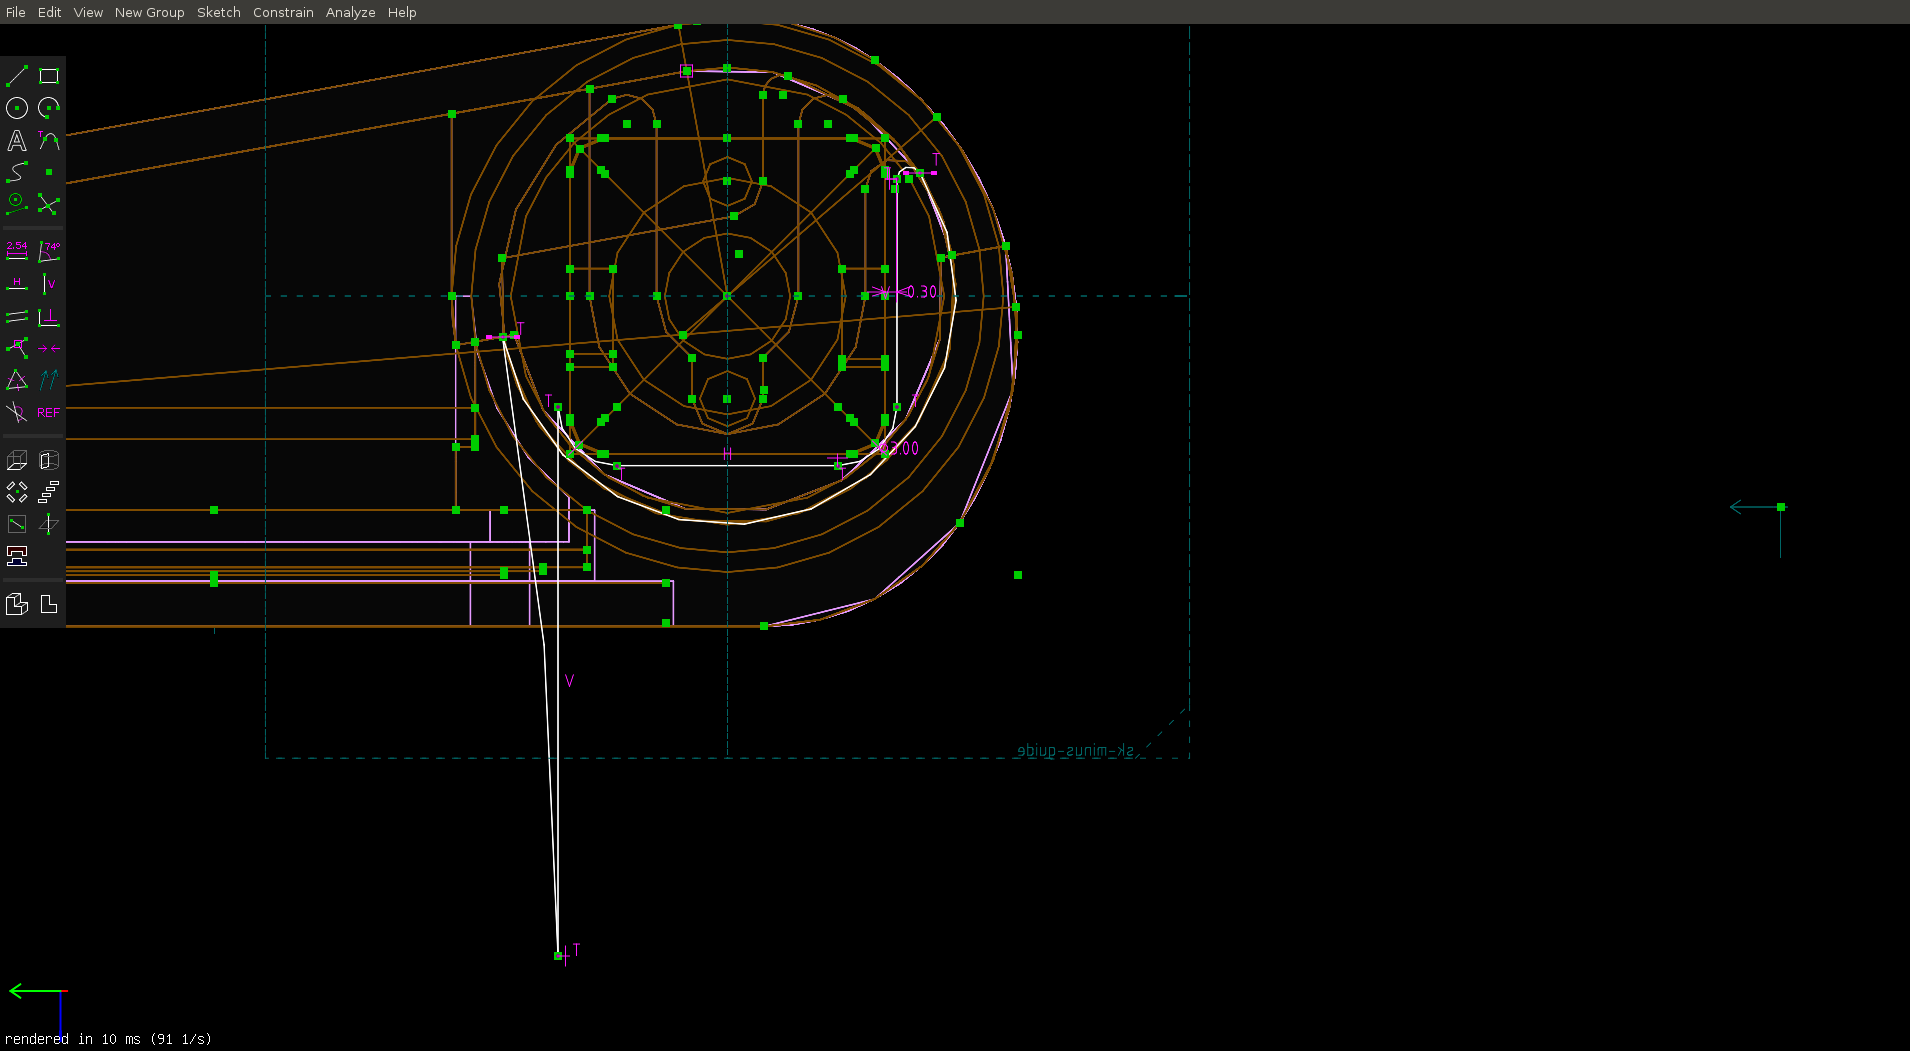
Task: Pick the Bezier spline tool
Action: [17, 173]
